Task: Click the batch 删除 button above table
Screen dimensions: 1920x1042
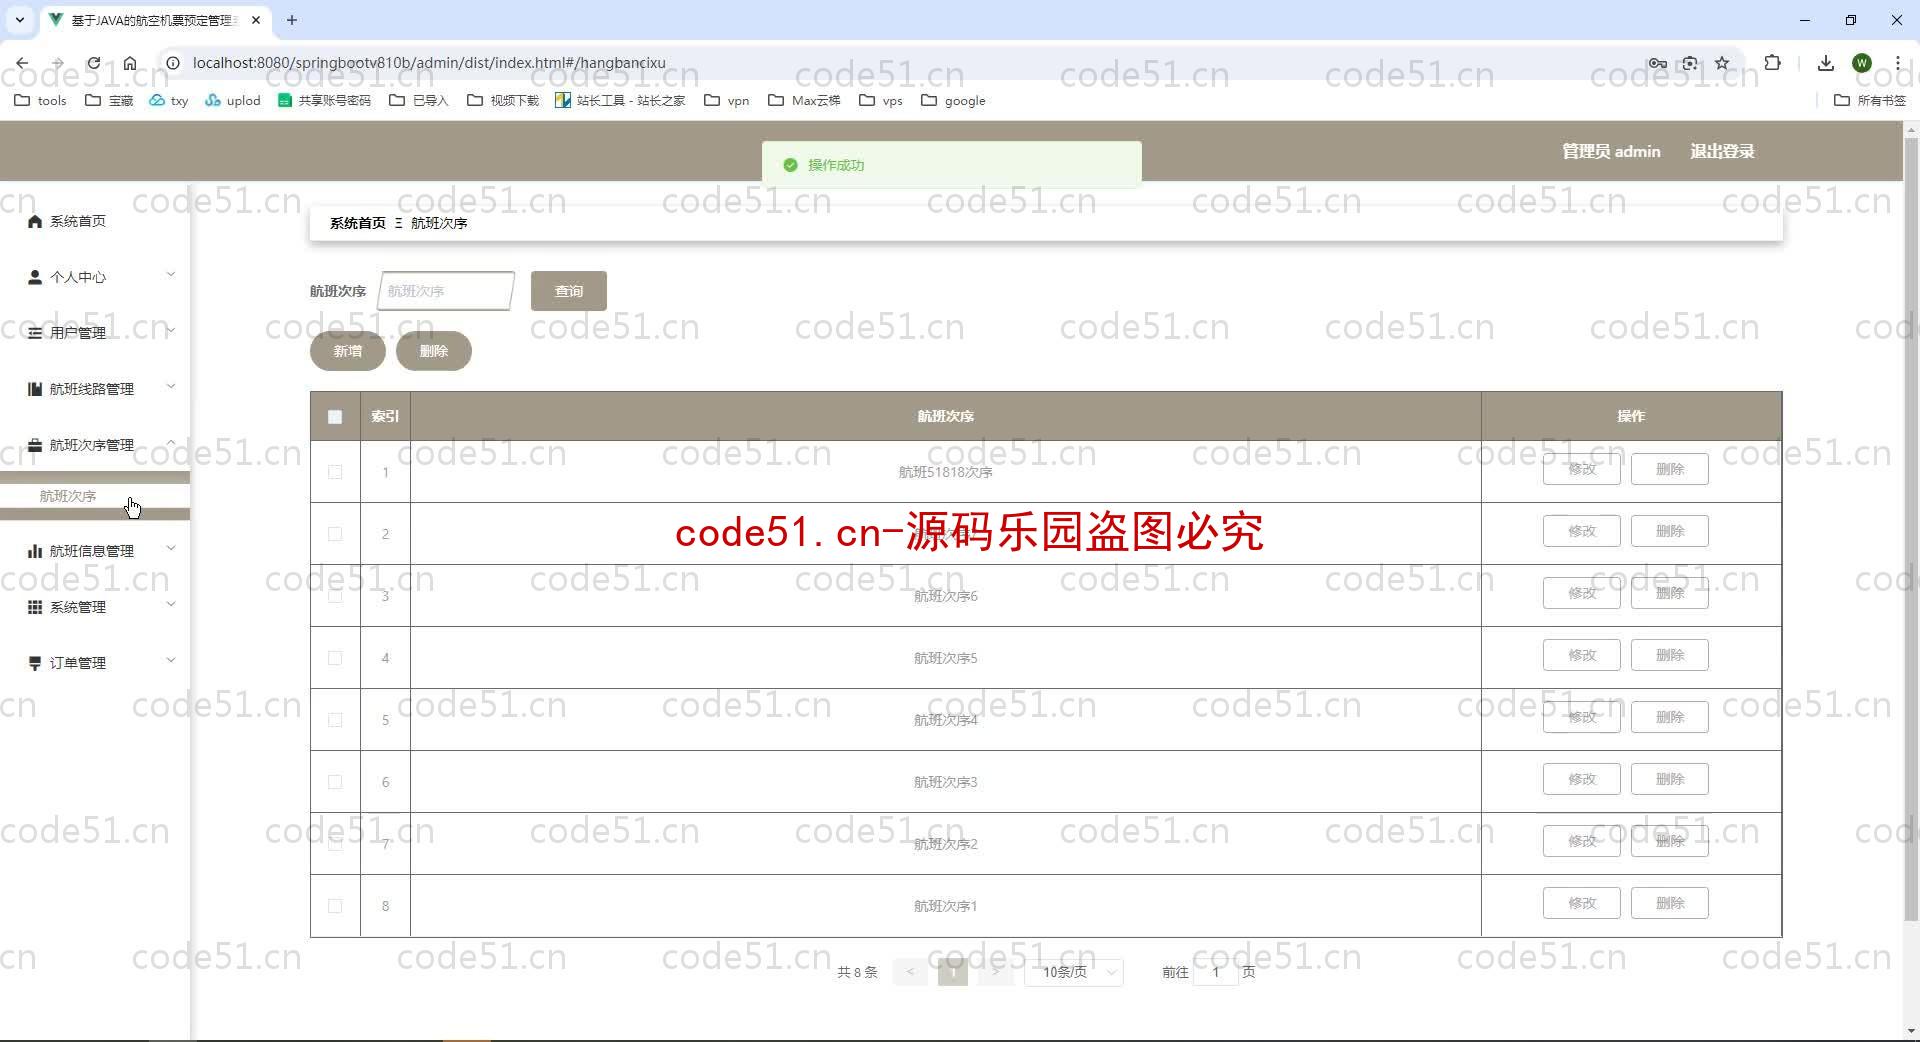Action: tap(434, 351)
